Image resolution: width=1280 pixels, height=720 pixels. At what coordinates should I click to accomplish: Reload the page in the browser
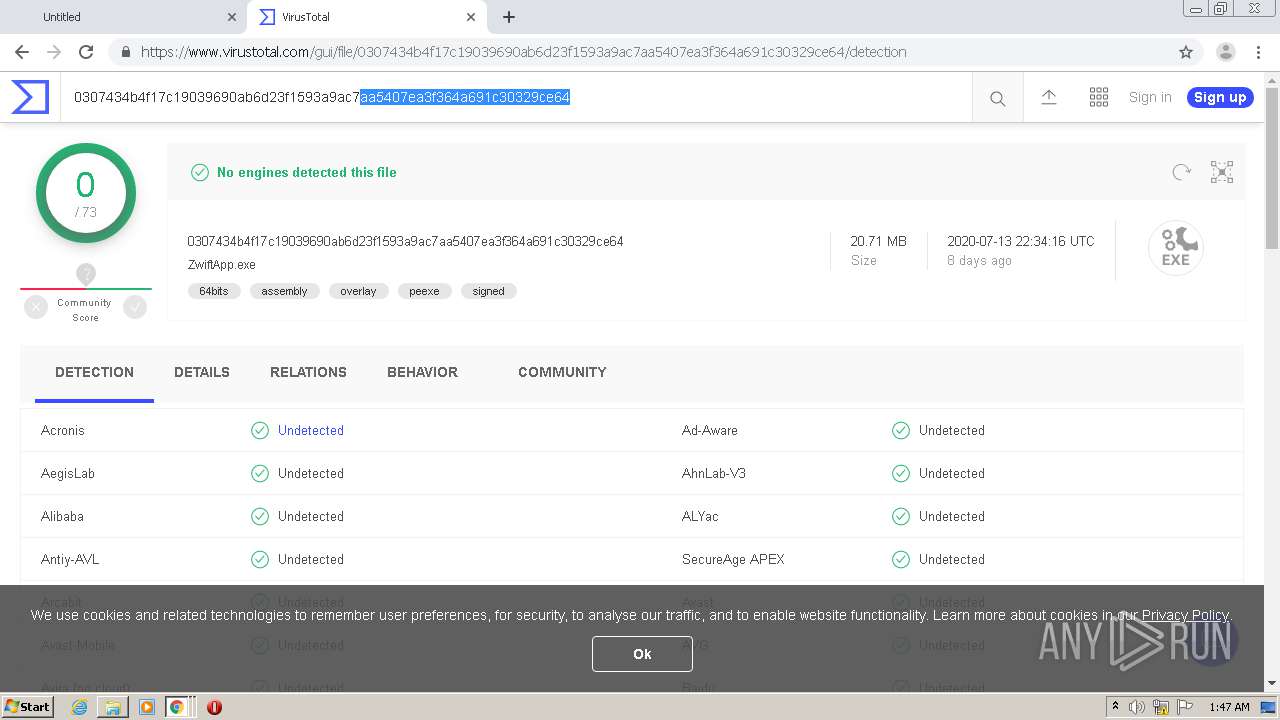(x=86, y=52)
